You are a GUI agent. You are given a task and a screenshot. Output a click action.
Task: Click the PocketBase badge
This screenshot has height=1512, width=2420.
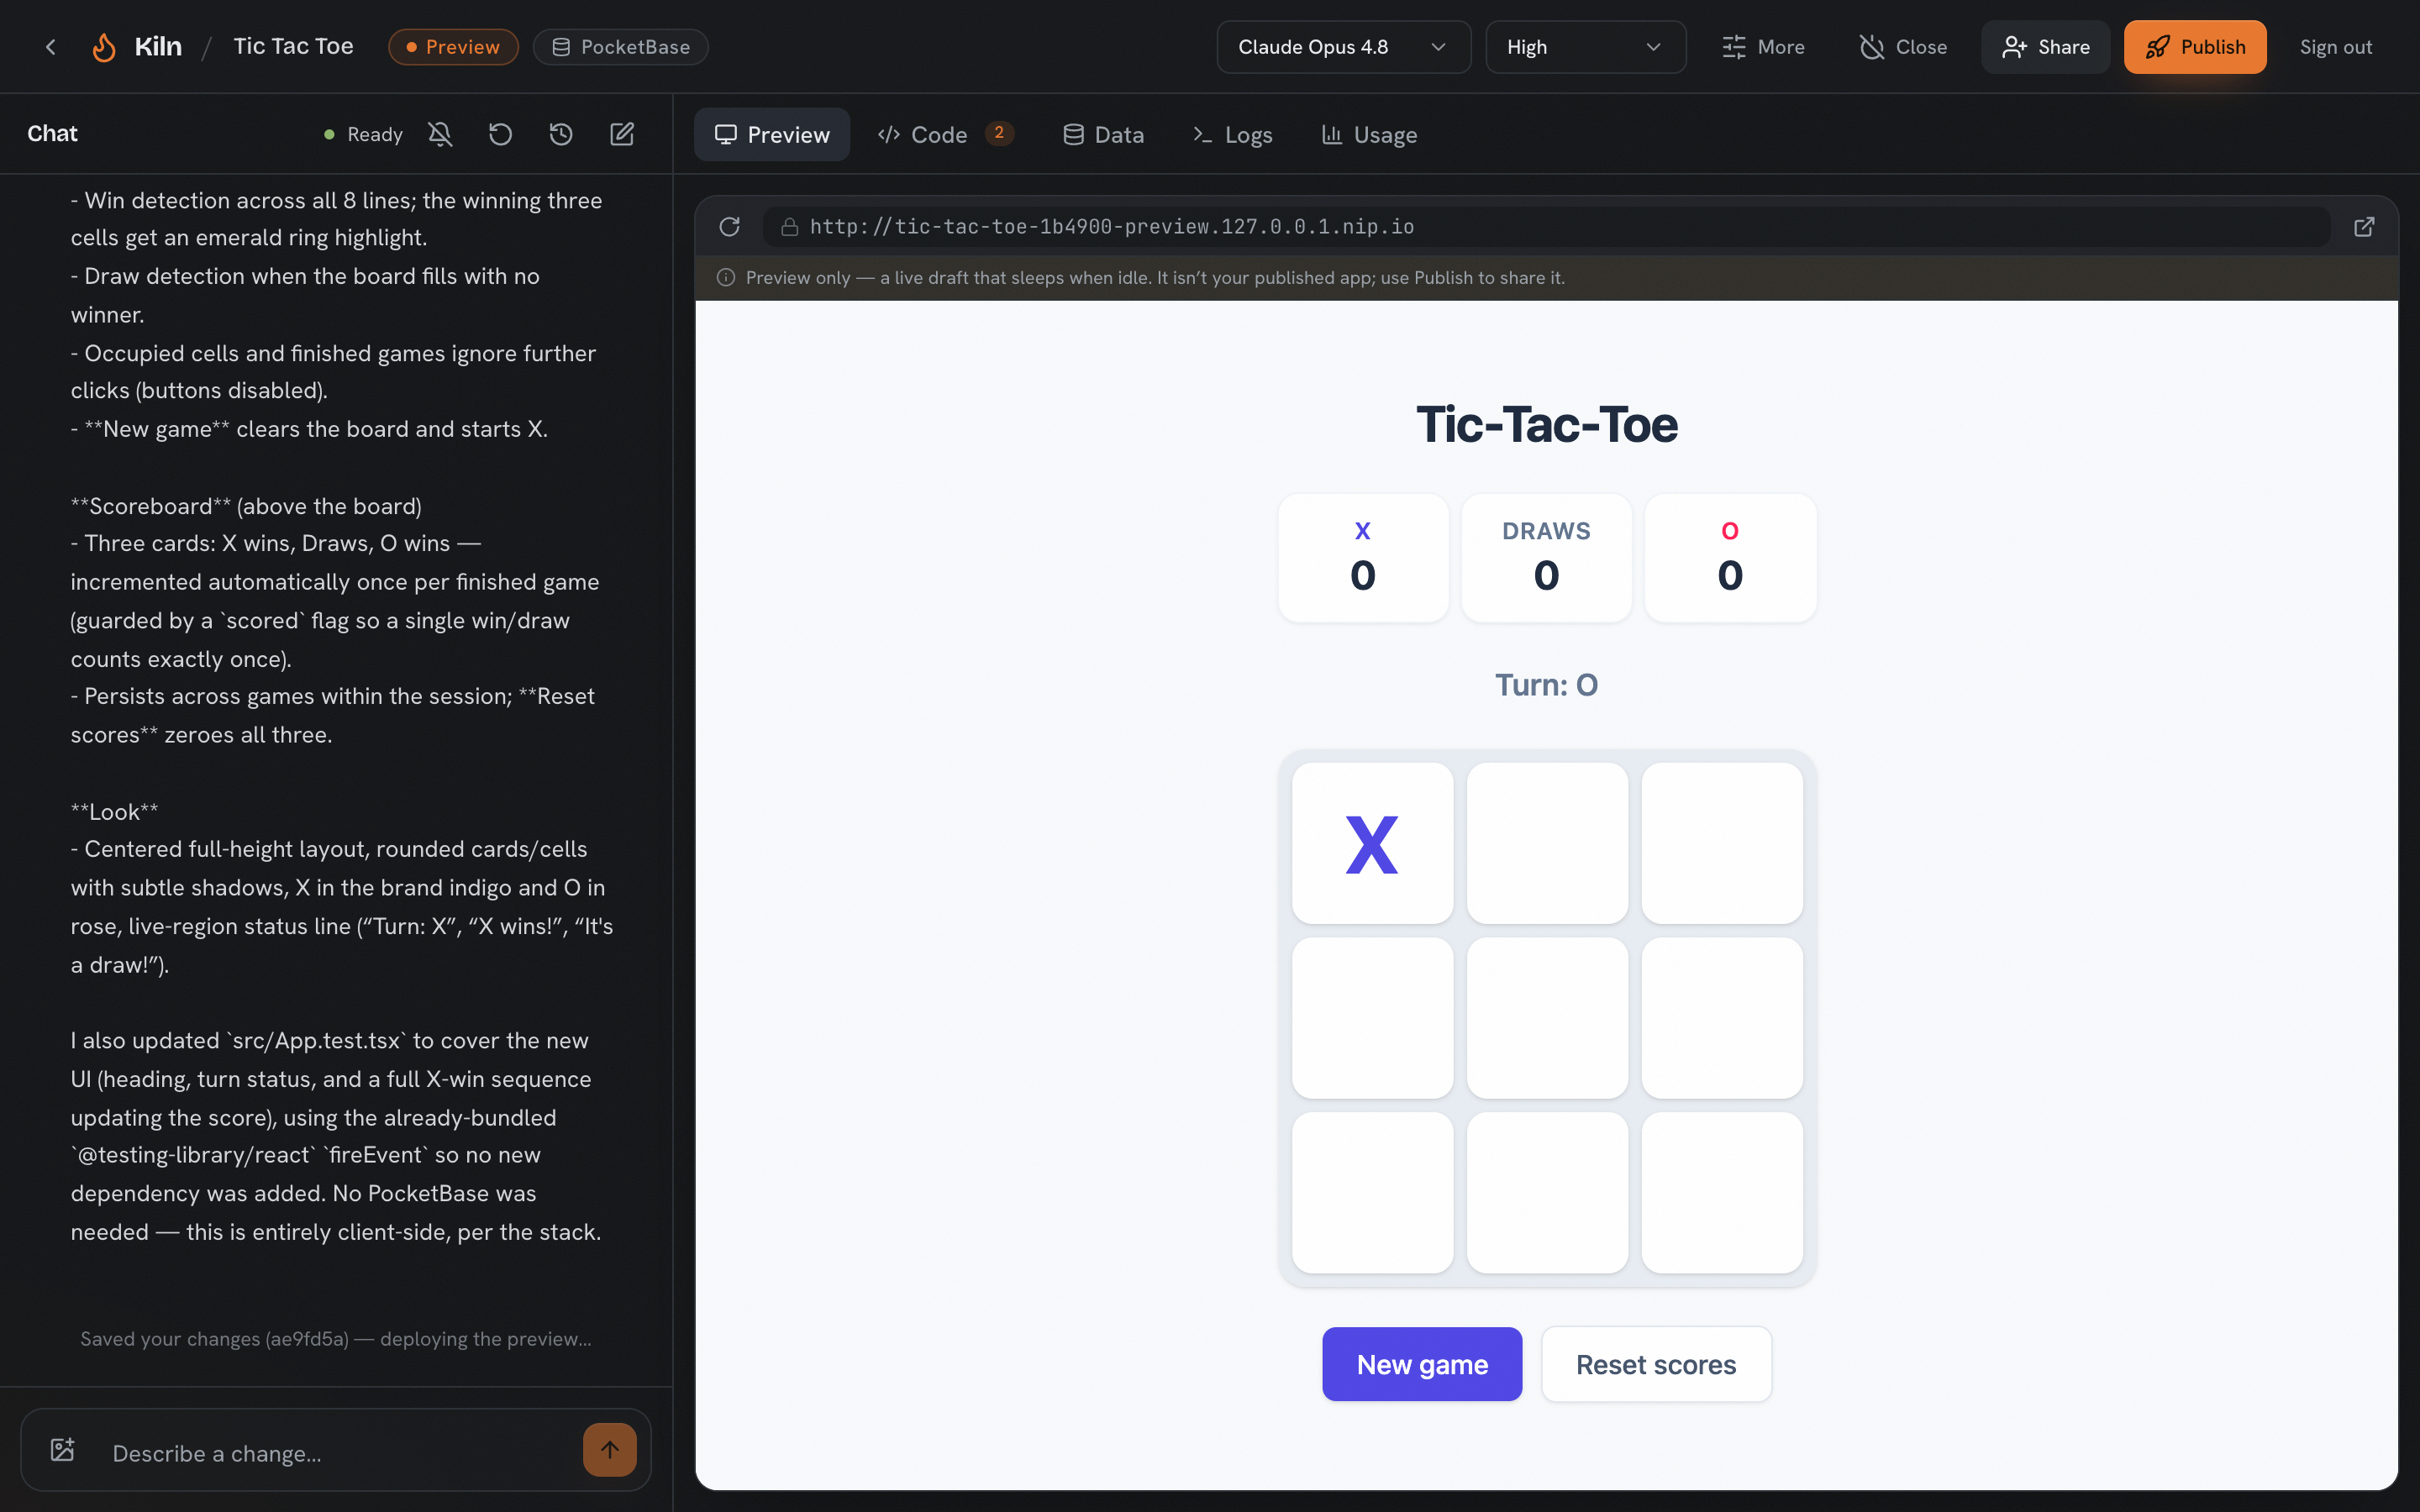click(x=621, y=47)
